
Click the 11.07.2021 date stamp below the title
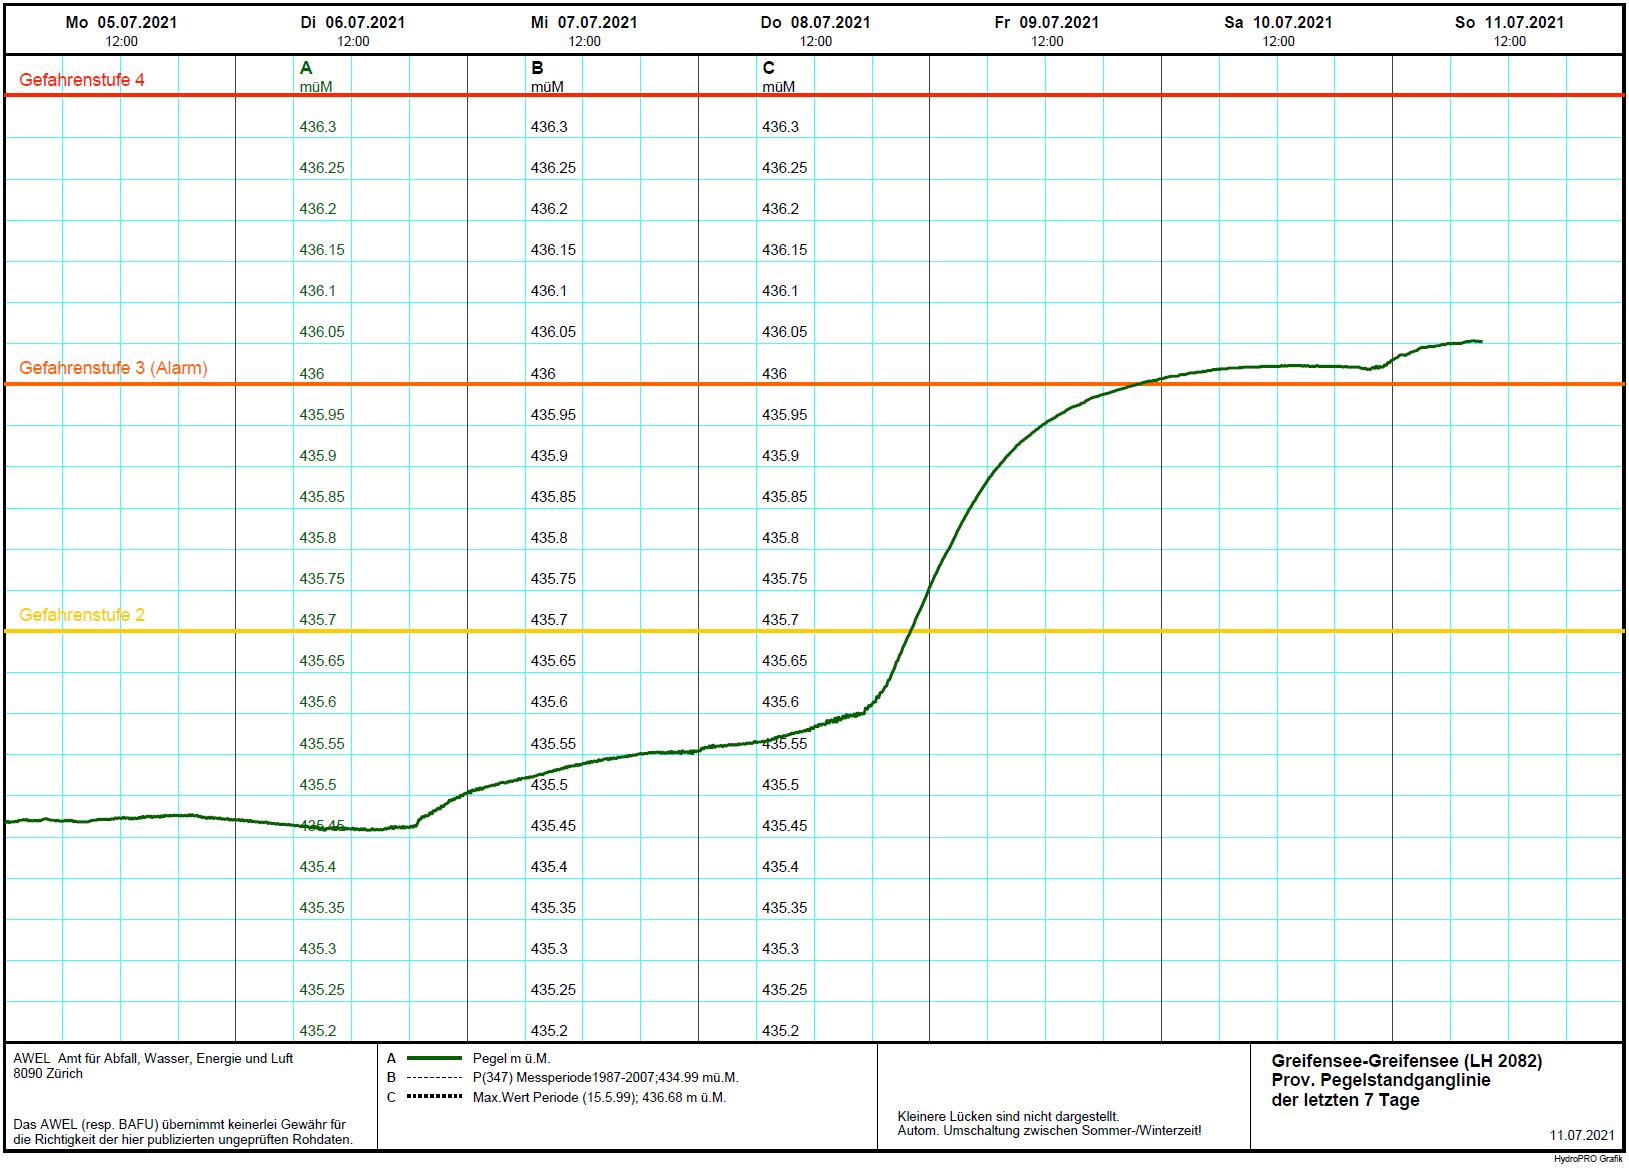[x=1582, y=1135]
